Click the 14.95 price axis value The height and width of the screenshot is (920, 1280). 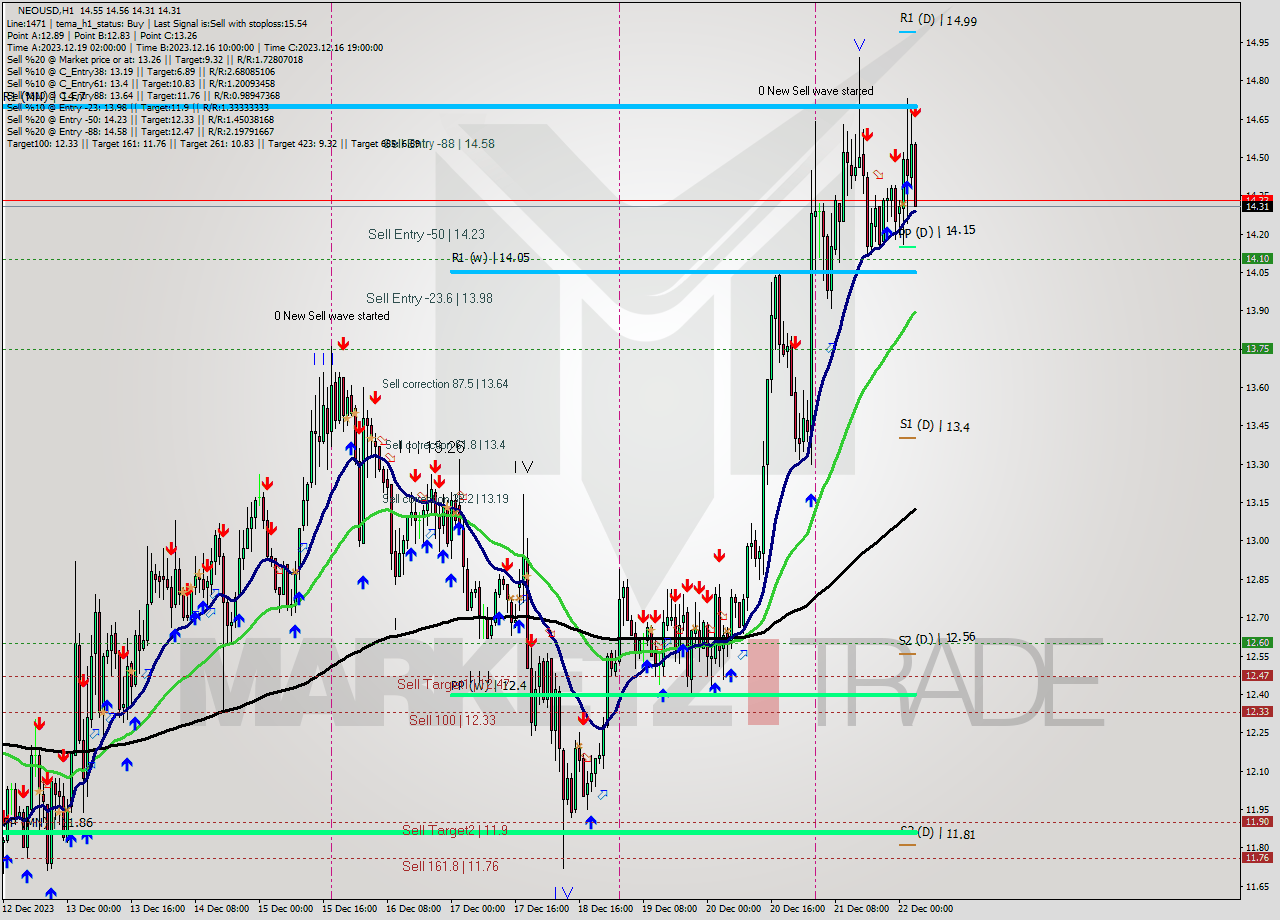(x=1257, y=42)
